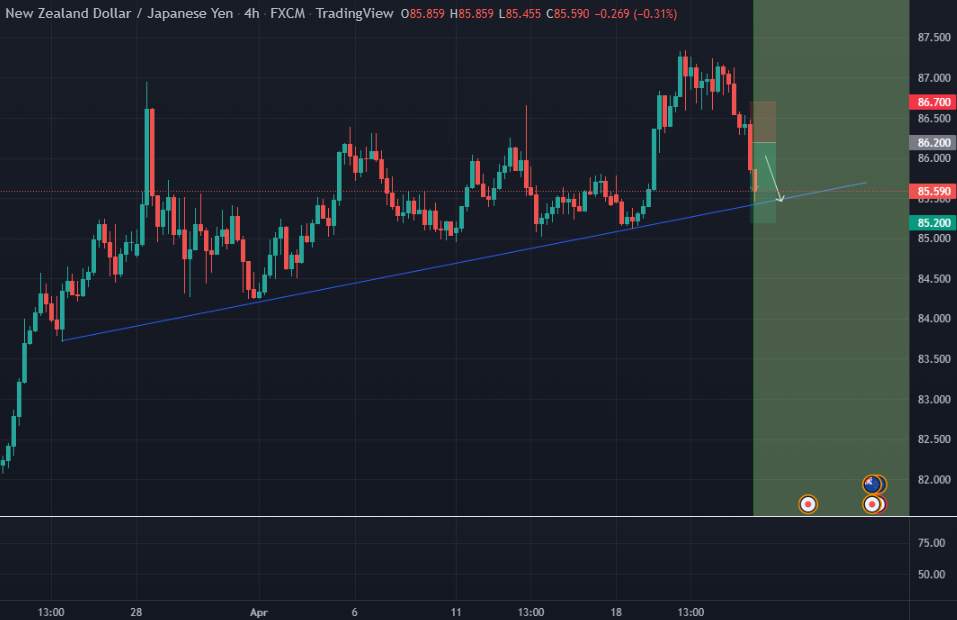The image size is (957, 620).
Task: Open the New Zealand flag economic event icon
Action: tap(872, 485)
